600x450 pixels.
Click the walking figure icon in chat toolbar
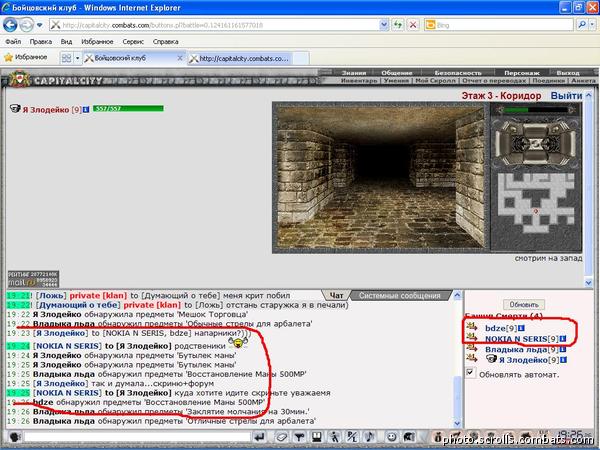coord(334,437)
